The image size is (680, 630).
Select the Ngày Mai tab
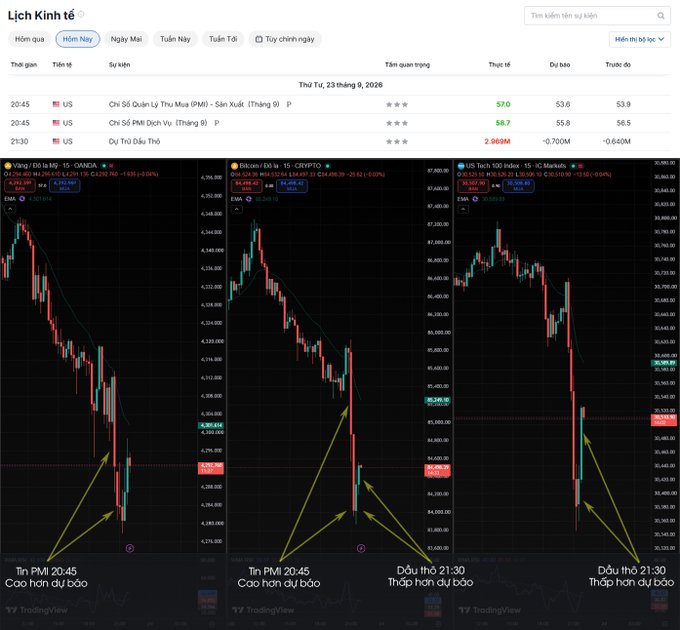click(x=126, y=39)
